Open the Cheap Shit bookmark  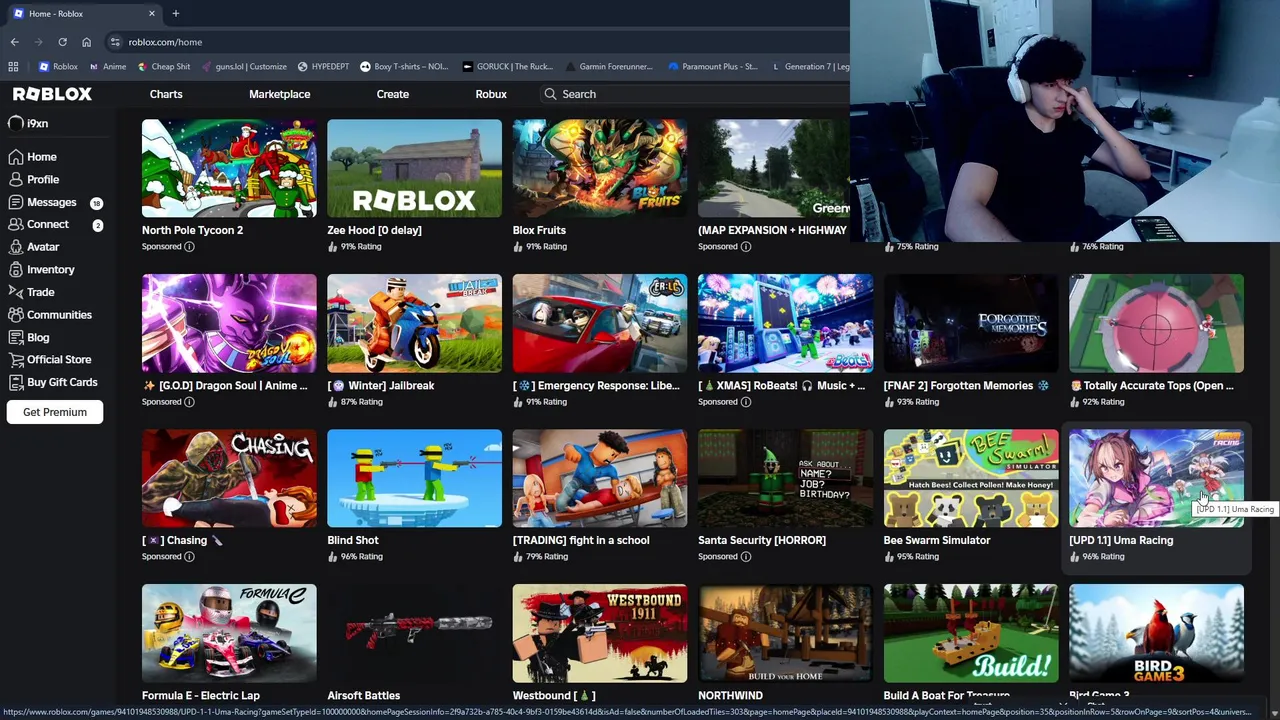coord(164,67)
